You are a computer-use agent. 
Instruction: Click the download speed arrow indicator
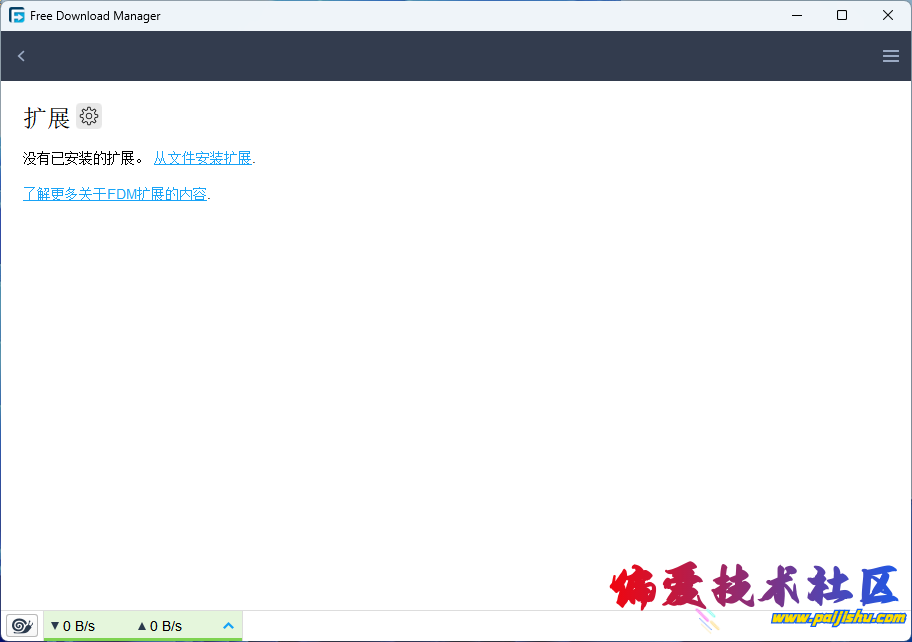55,626
